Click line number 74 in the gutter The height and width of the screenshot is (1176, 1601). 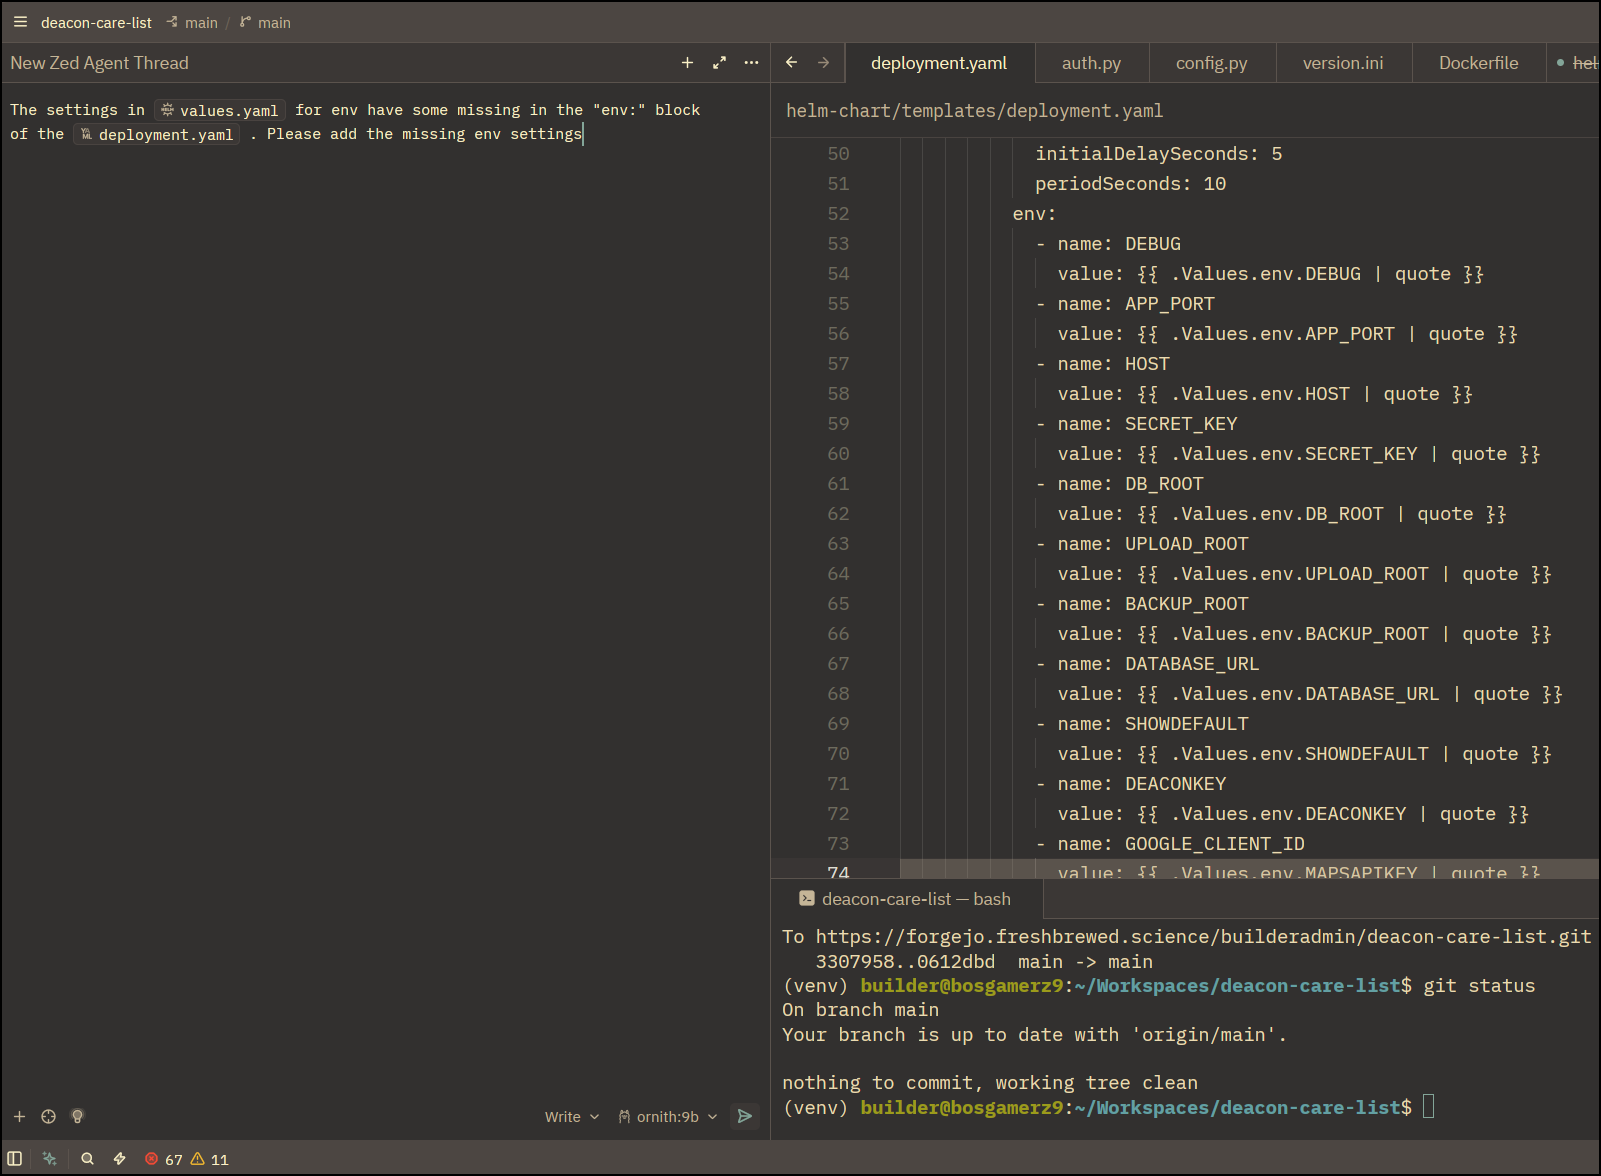point(838,872)
